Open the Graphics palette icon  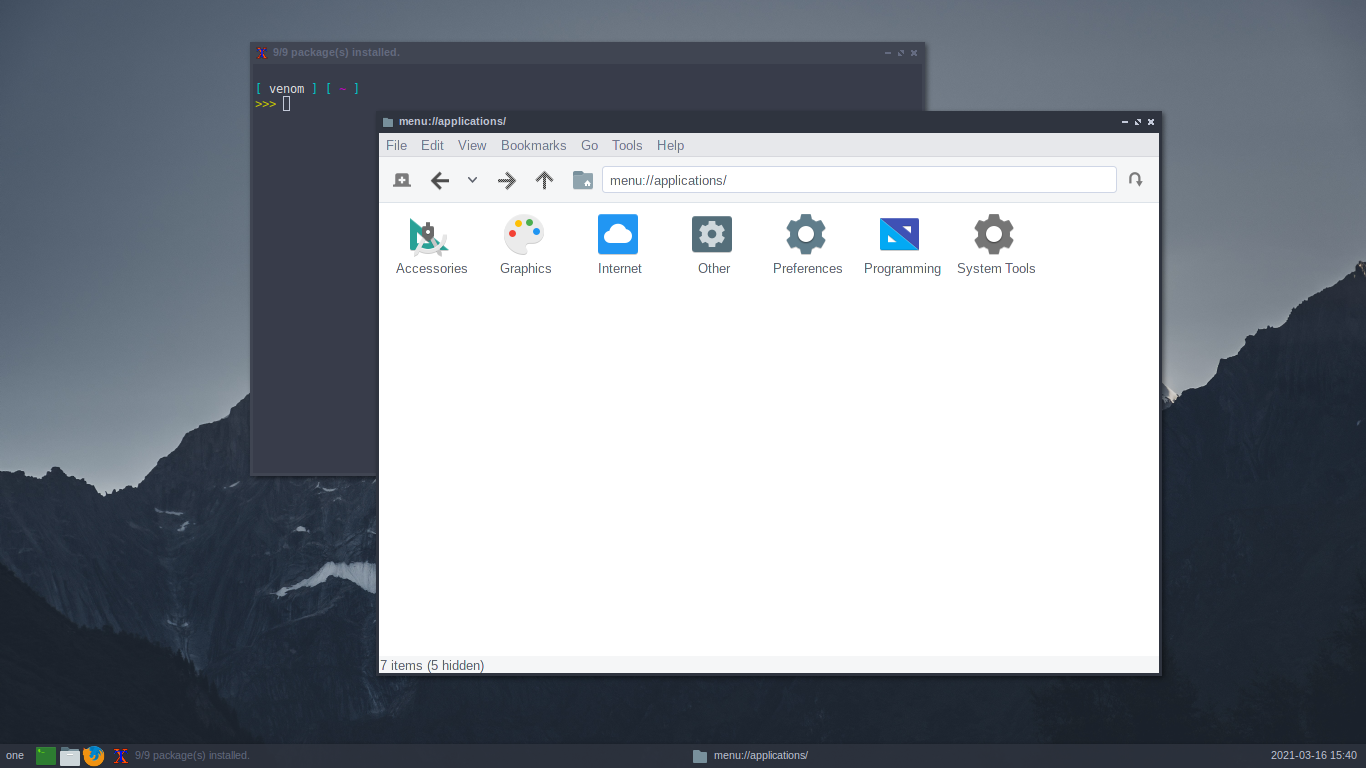[x=524, y=235]
